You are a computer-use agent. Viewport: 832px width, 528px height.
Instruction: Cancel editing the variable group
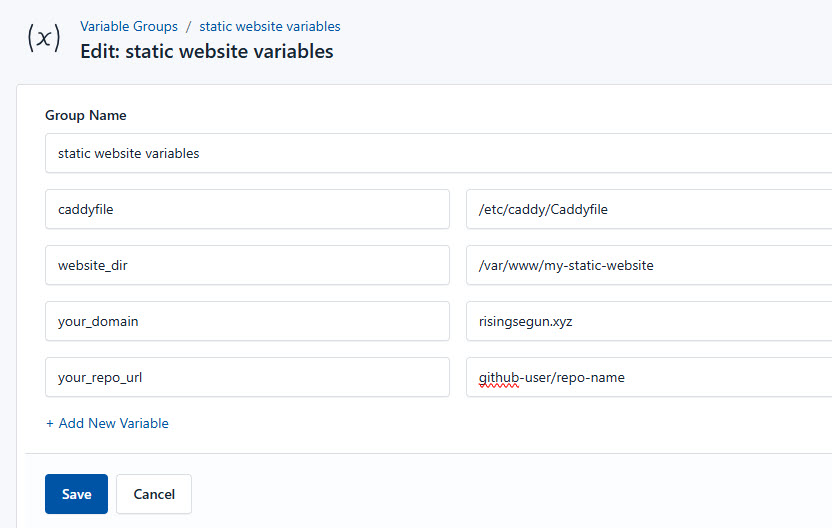[154, 494]
